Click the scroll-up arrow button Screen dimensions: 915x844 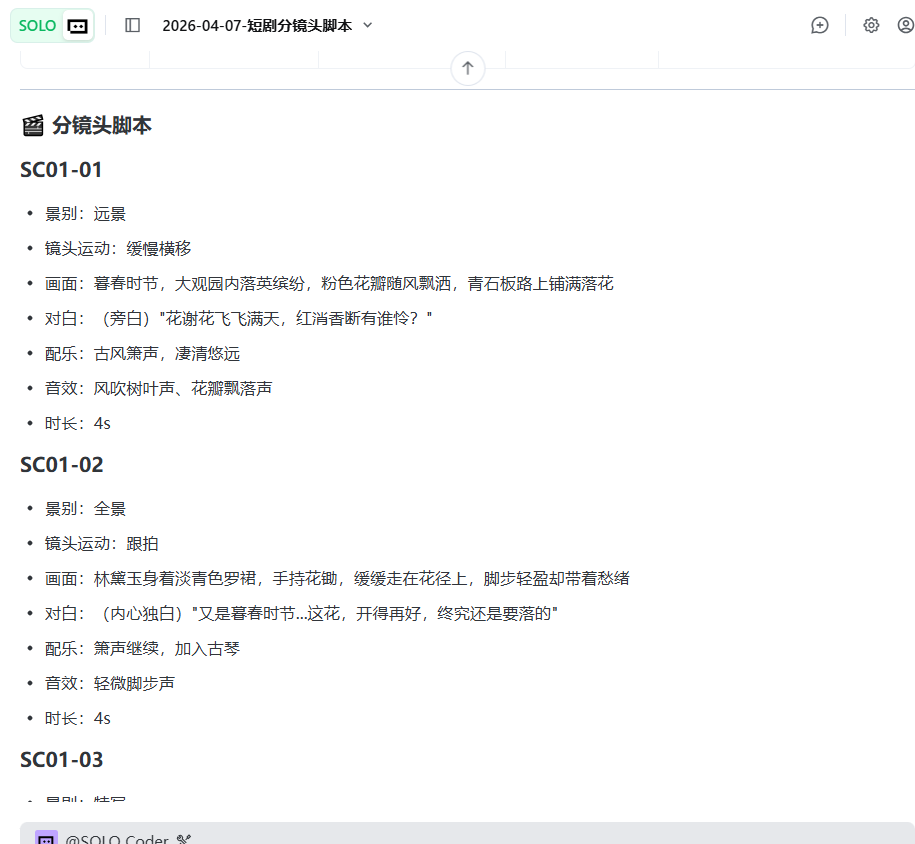point(467,69)
